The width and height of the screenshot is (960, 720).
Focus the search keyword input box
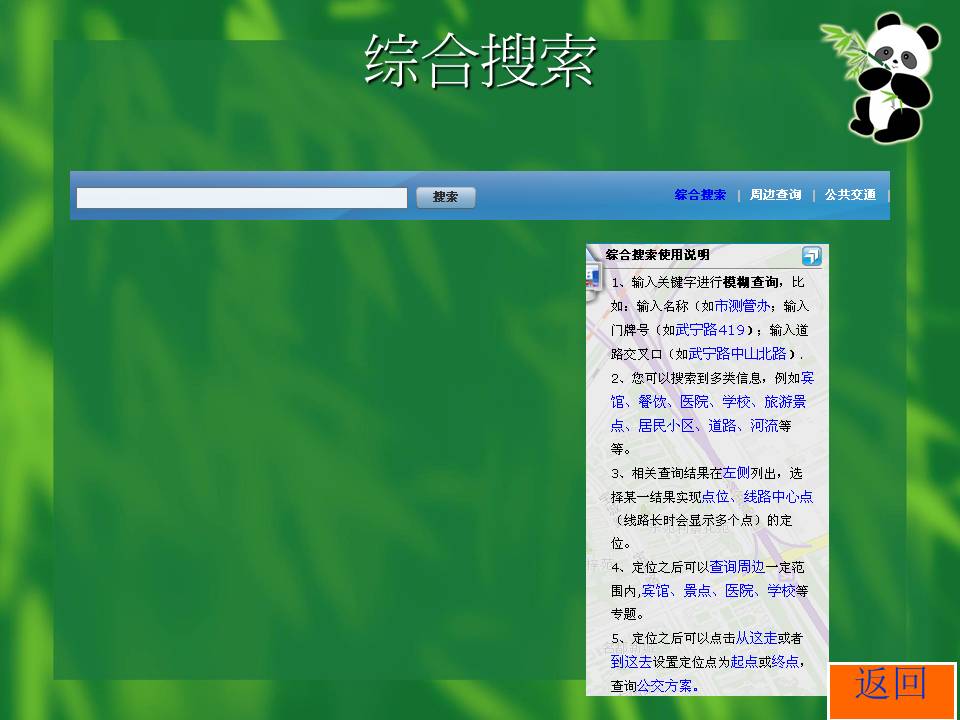pyautogui.click(x=242, y=198)
